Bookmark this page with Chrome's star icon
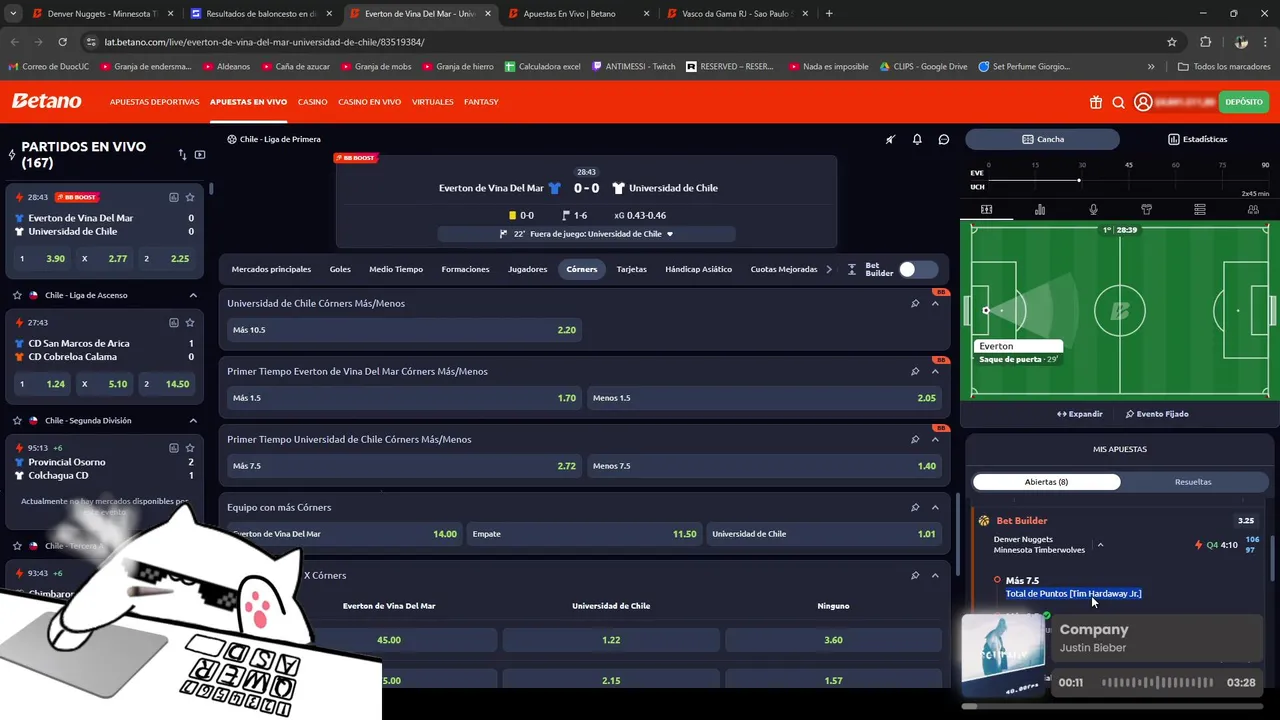 coord(1172,42)
